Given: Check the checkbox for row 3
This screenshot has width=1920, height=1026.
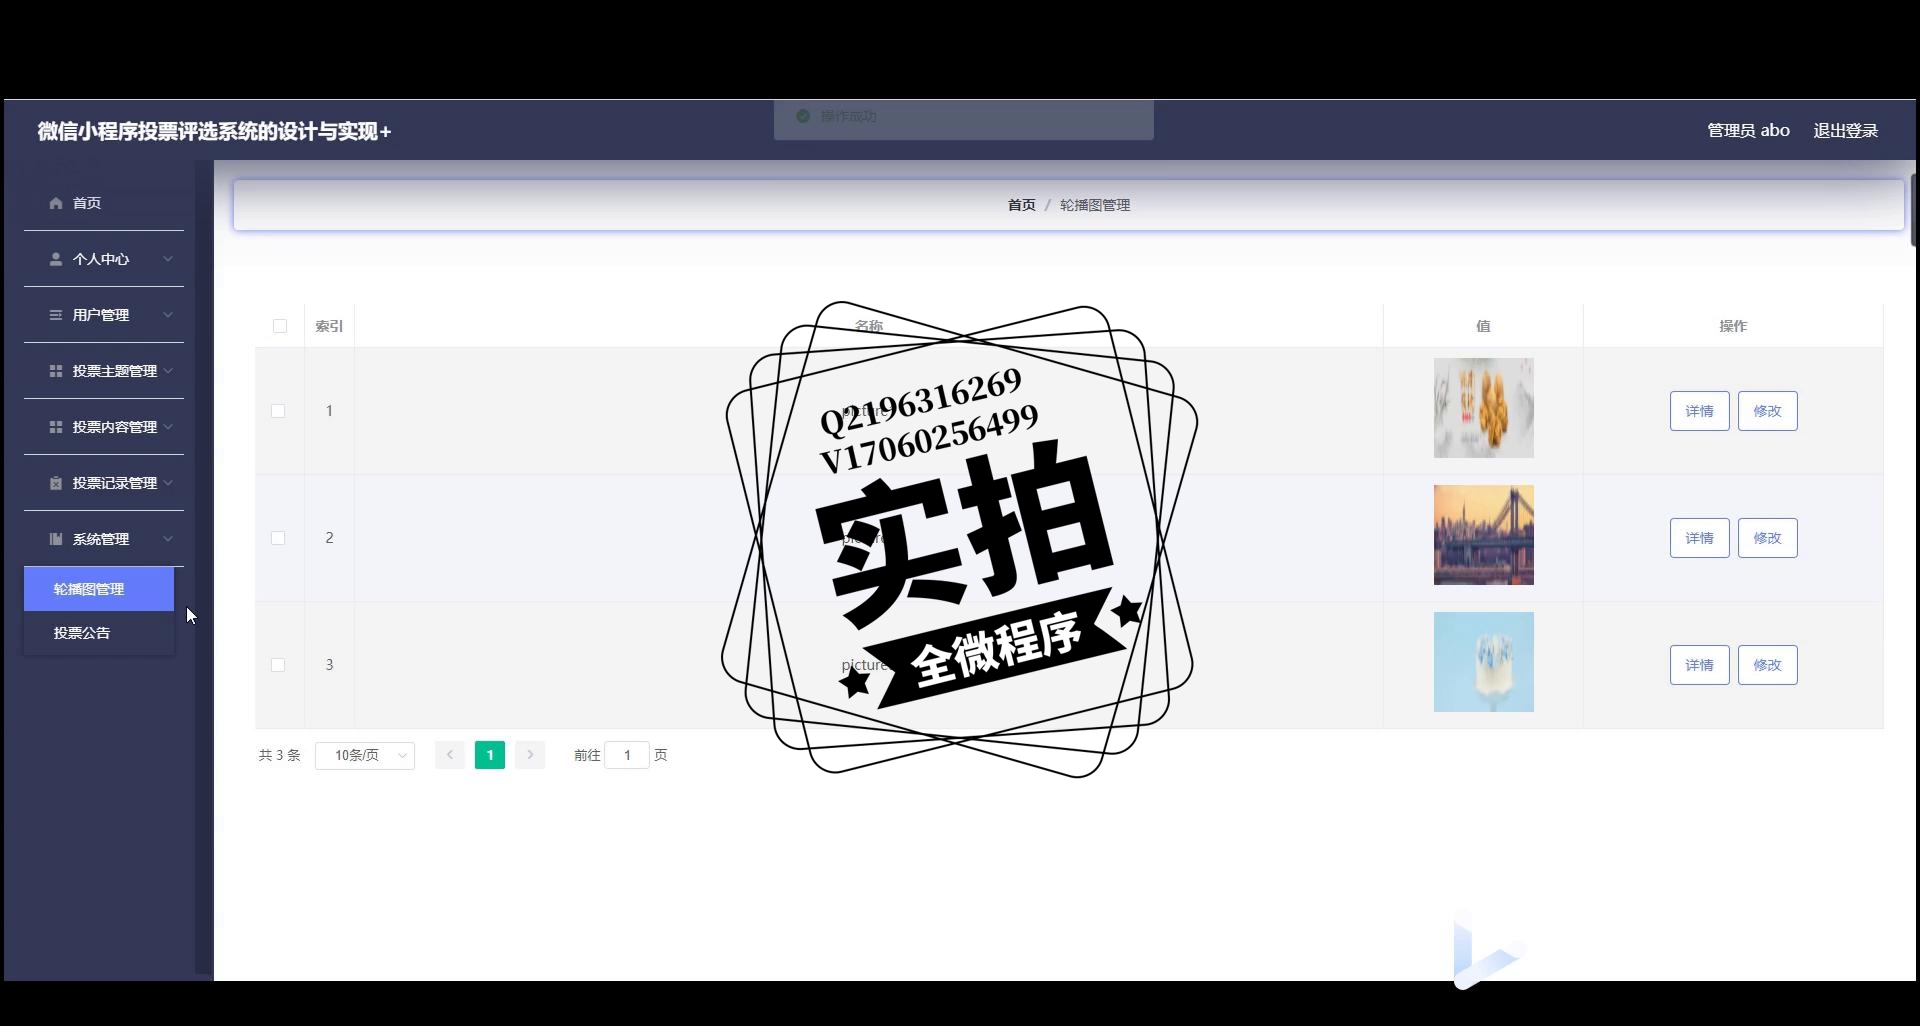Looking at the screenshot, I should pos(278,665).
